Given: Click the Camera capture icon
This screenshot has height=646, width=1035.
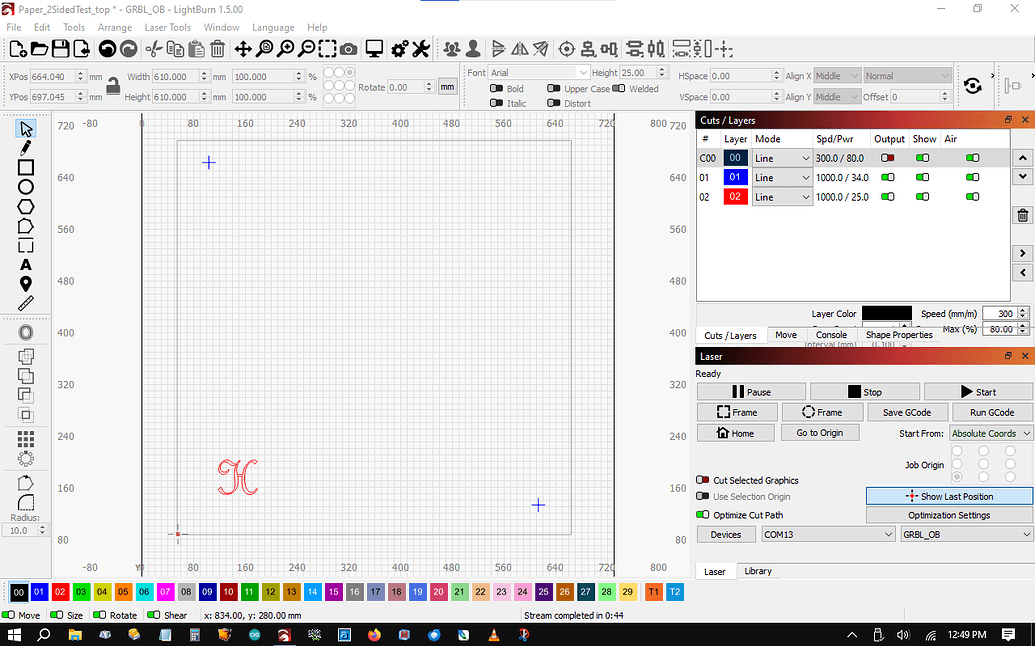Looking at the screenshot, I should point(349,49).
